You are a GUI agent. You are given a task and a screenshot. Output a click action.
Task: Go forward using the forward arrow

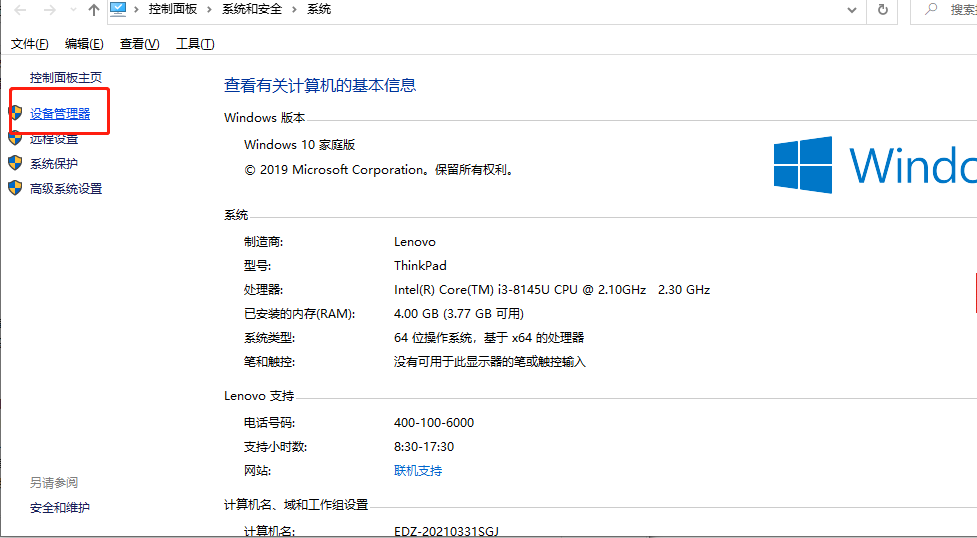click(x=50, y=10)
